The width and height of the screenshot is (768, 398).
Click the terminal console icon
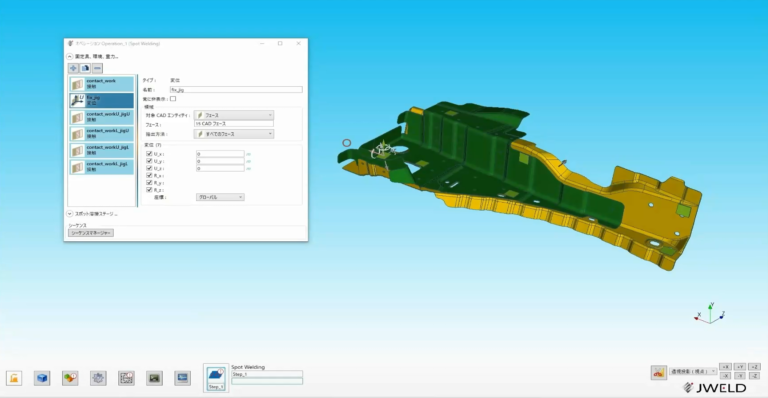(154, 378)
